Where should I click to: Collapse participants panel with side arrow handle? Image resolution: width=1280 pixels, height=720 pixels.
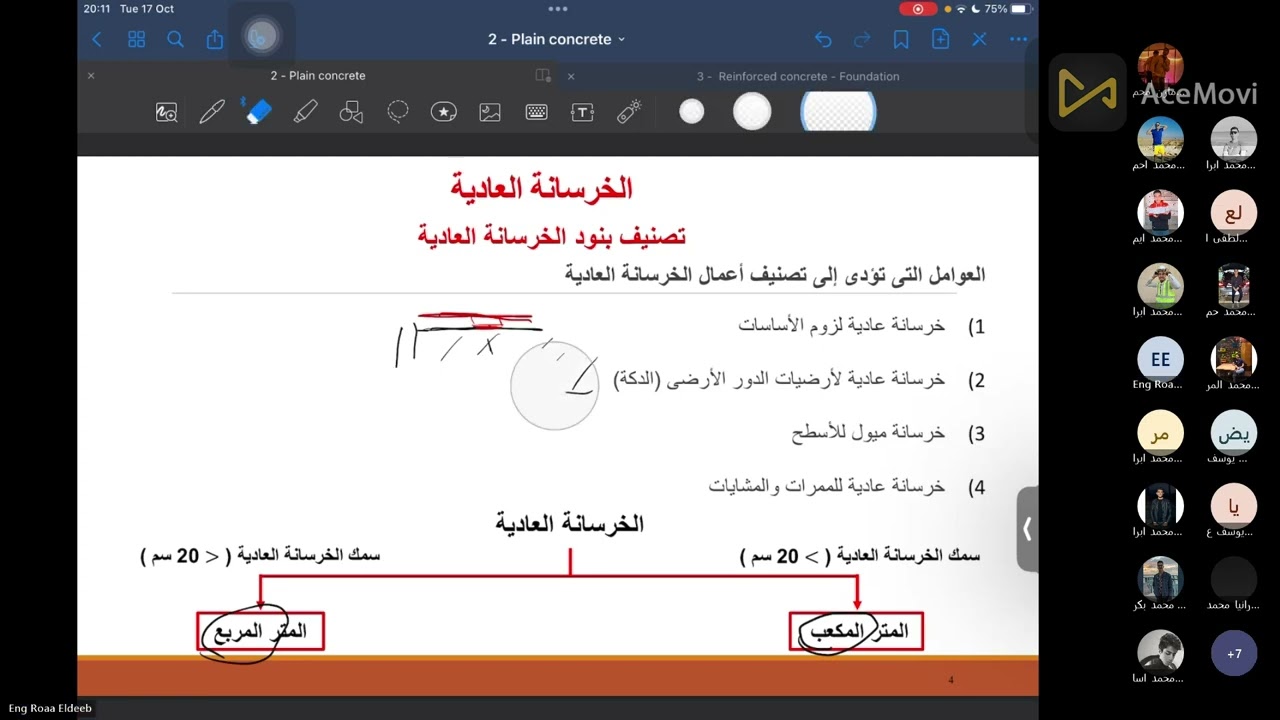pos(1027,529)
